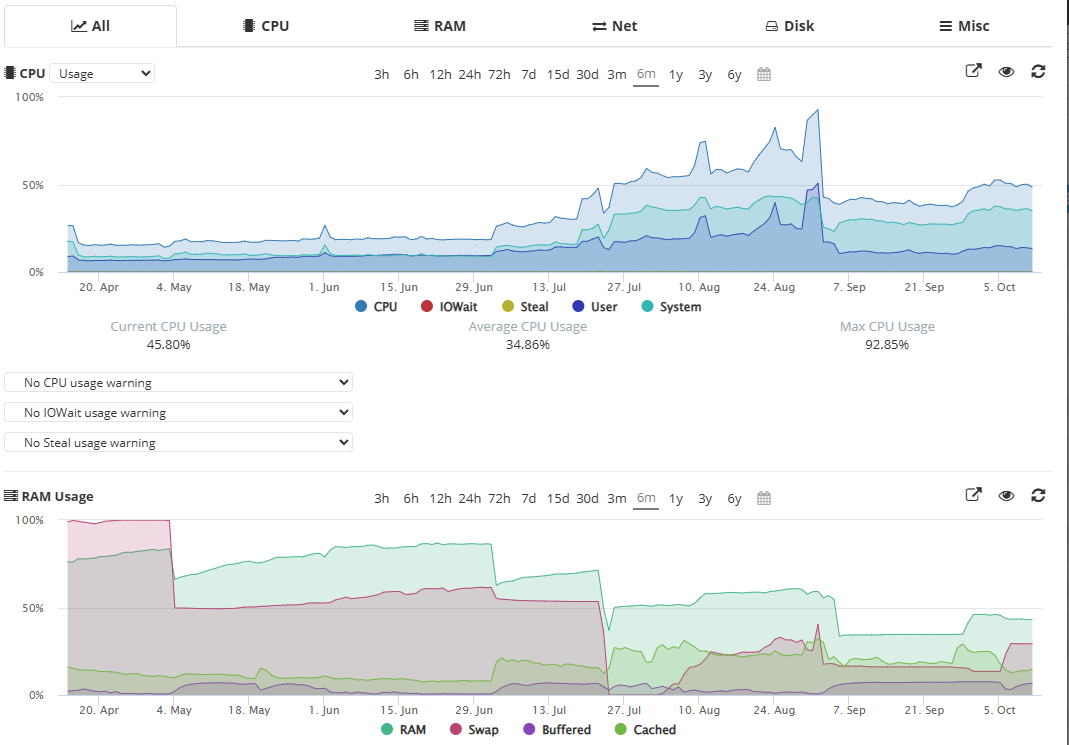
Task: Click the Current CPU Usage value 45.80%
Action: point(168,344)
